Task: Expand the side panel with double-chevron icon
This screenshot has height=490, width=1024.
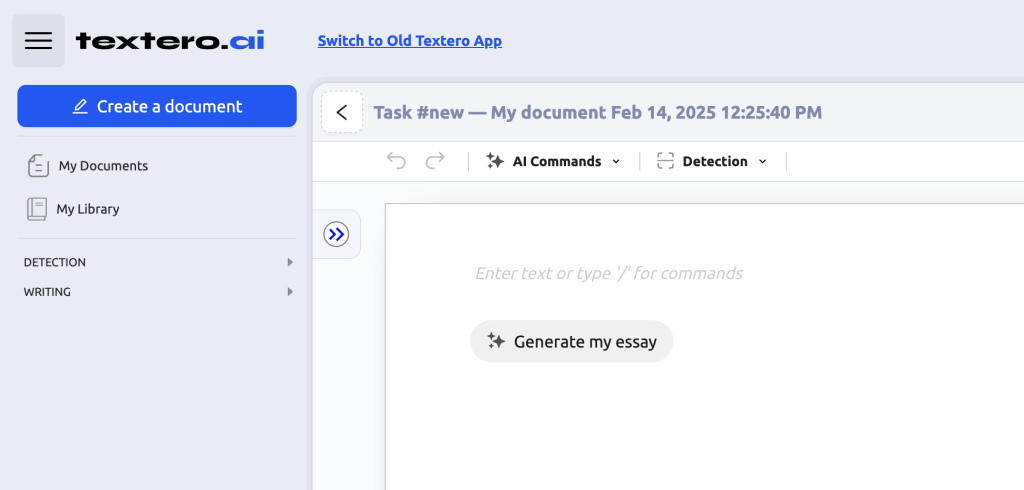Action: click(336, 234)
